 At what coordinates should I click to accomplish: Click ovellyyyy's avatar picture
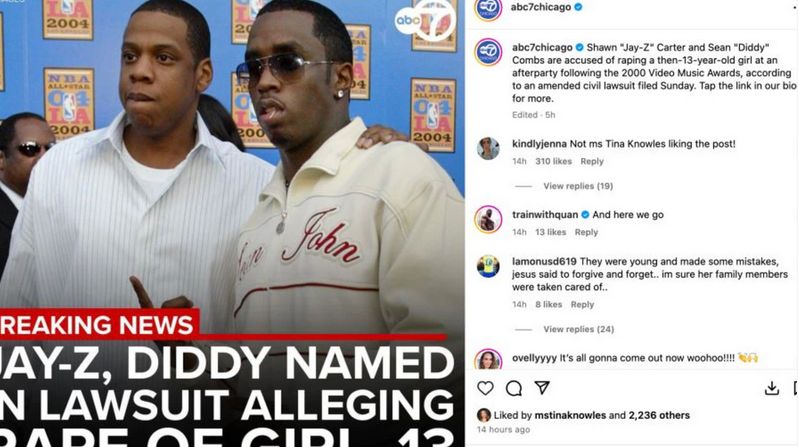[488, 359]
